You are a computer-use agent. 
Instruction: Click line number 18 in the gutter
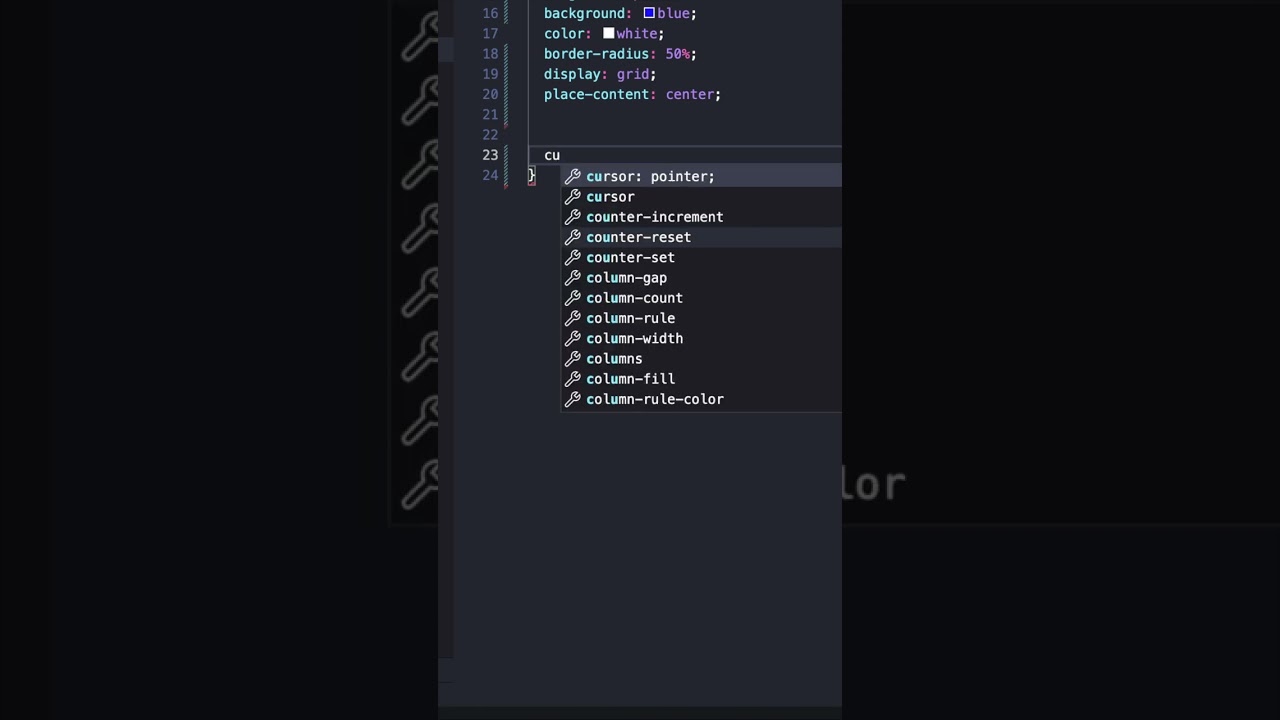pyautogui.click(x=490, y=54)
